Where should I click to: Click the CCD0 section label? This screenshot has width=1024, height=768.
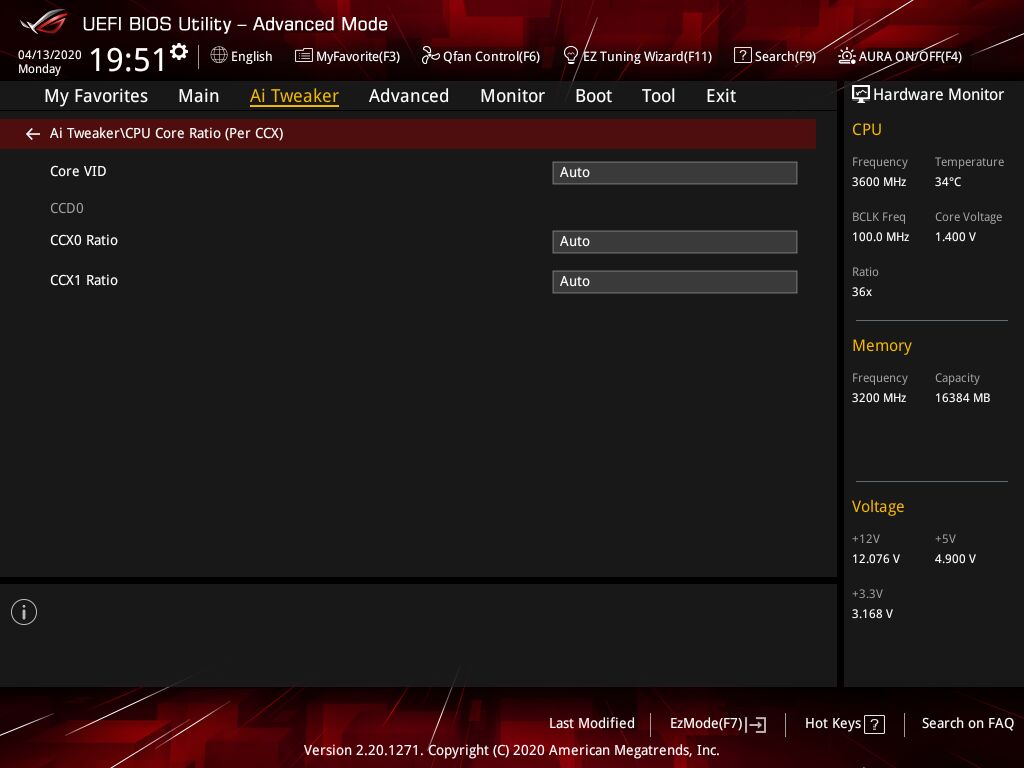(67, 208)
